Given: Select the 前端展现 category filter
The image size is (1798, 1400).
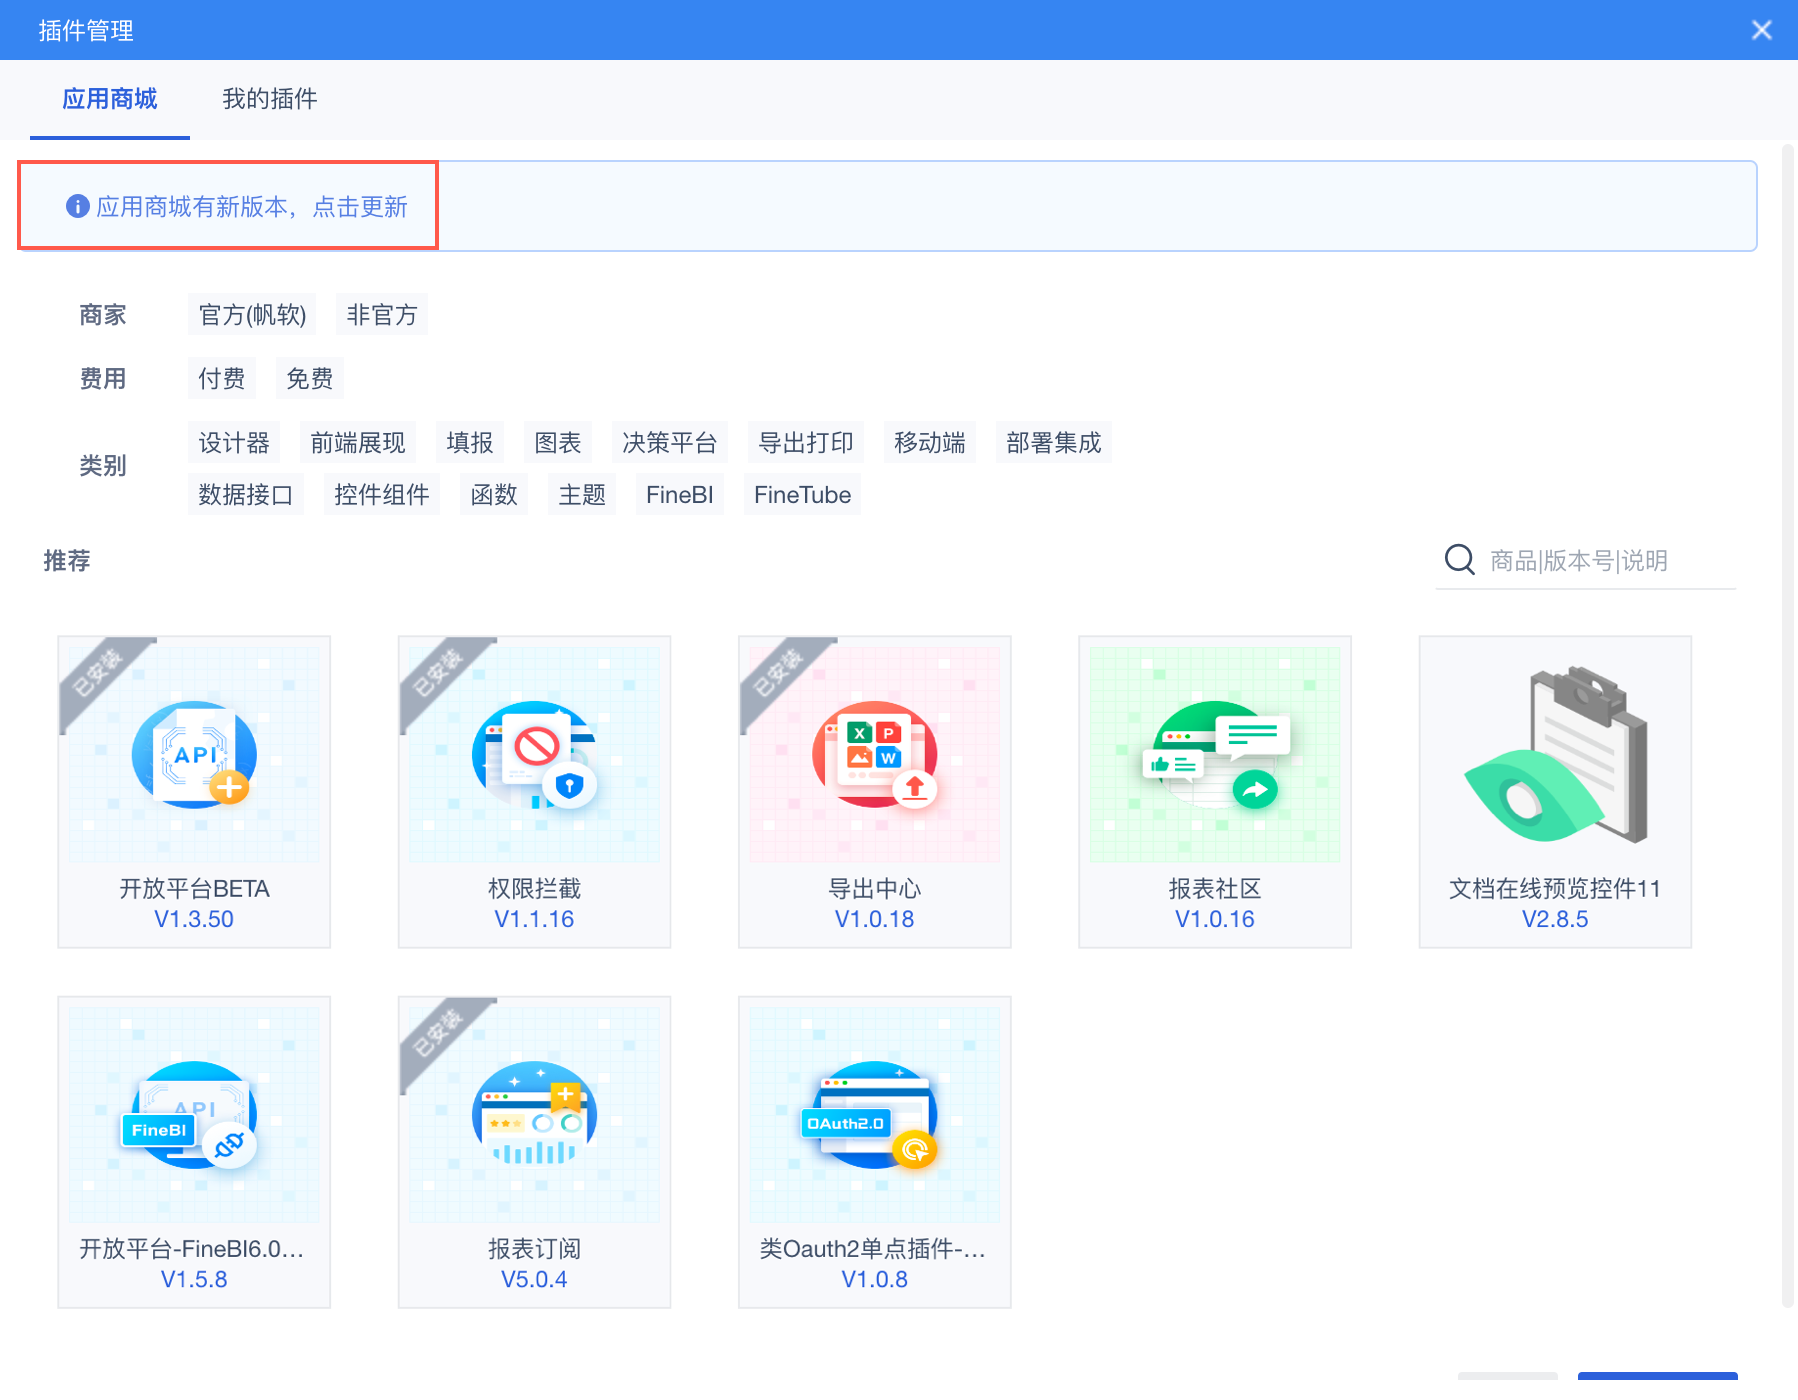Looking at the screenshot, I should (x=358, y=443).
